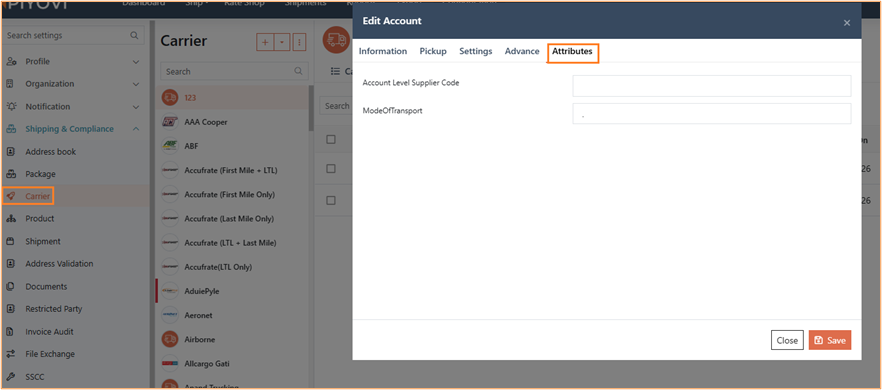
Task: Select the Aeronet carrier
Action: (x=199, y=315)
